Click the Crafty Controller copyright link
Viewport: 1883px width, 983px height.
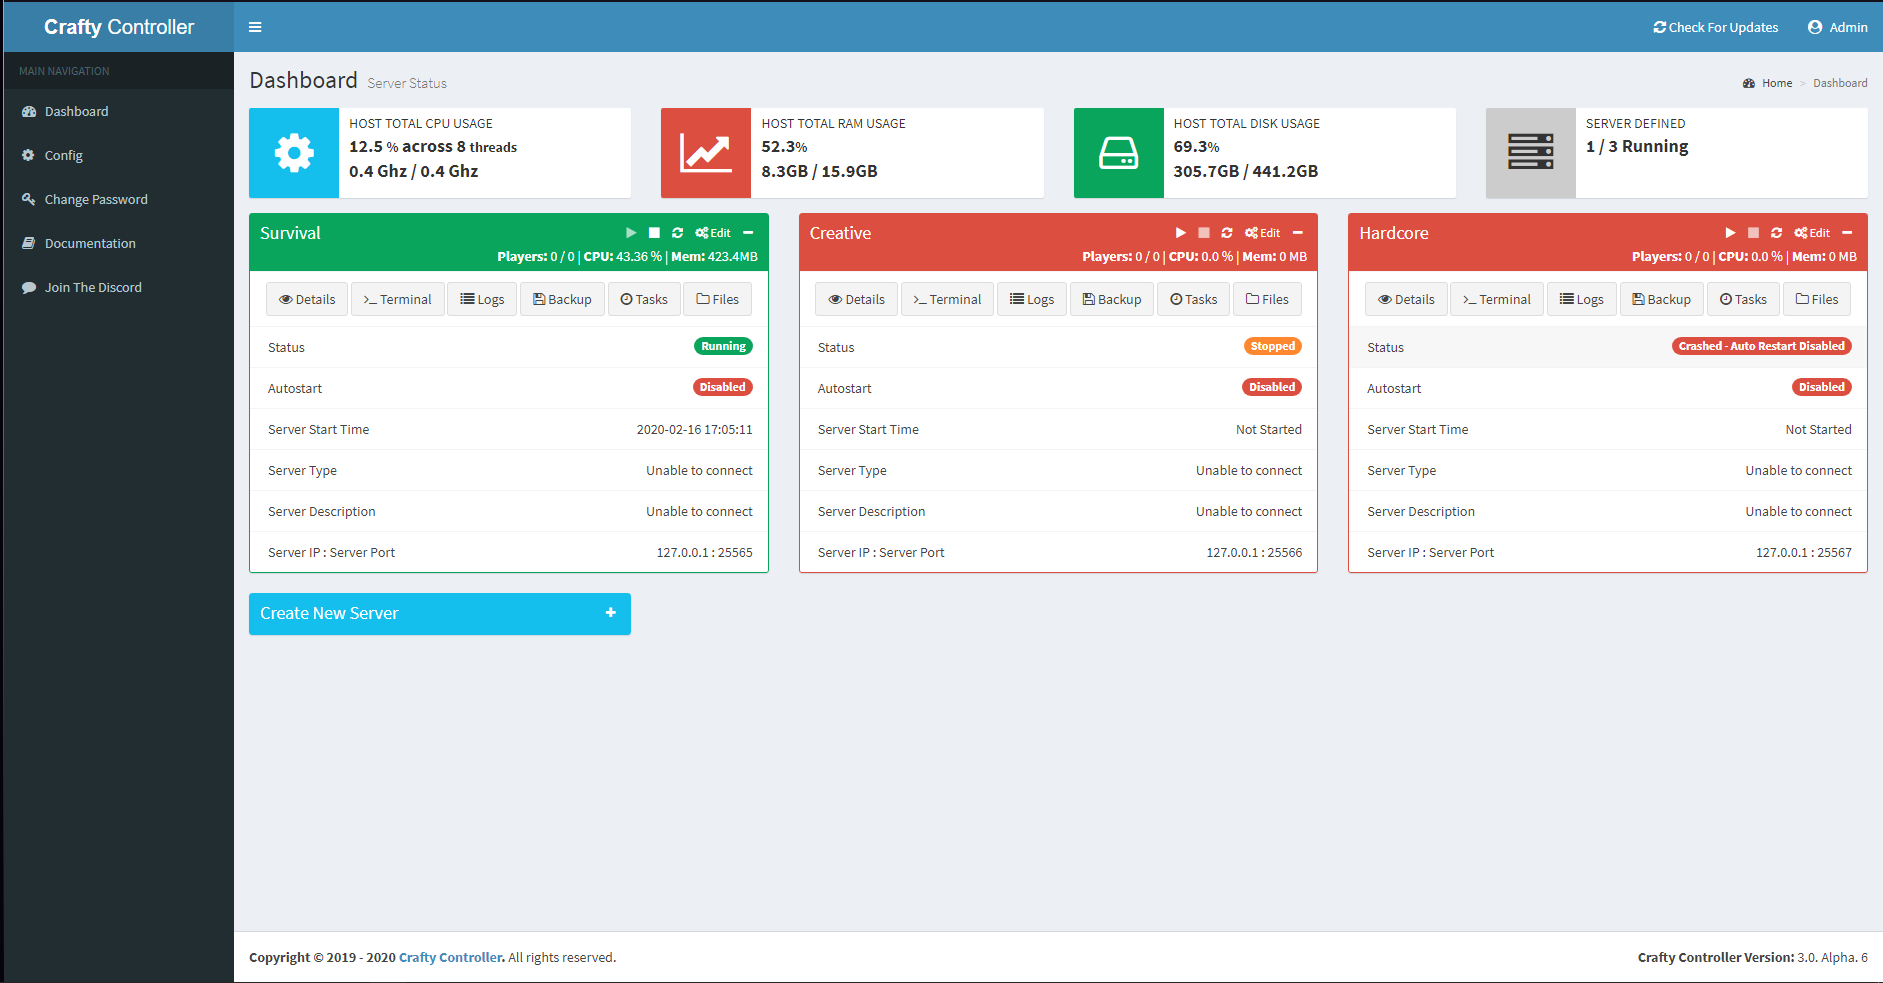pyautogui.click(x=450, y=957)
